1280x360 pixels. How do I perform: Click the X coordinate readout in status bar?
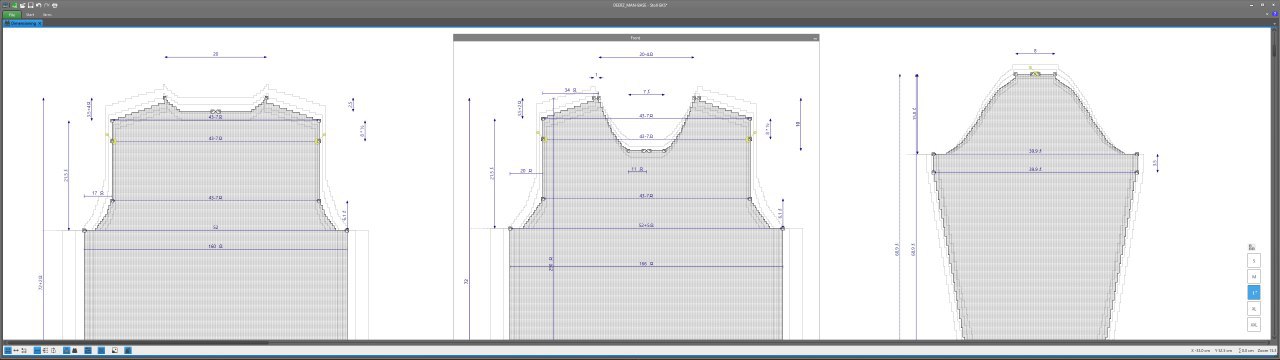[1200, 351]
